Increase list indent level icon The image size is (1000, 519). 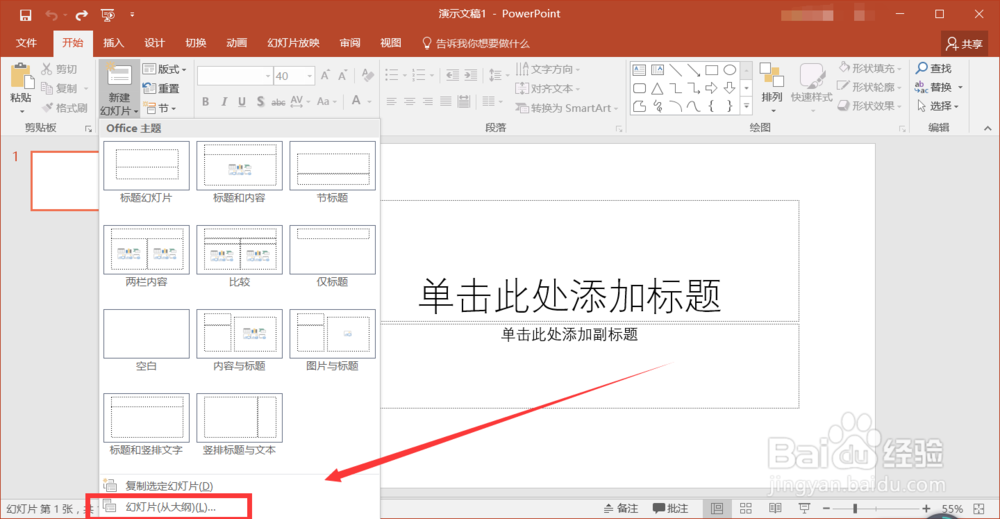pos(471,75)
